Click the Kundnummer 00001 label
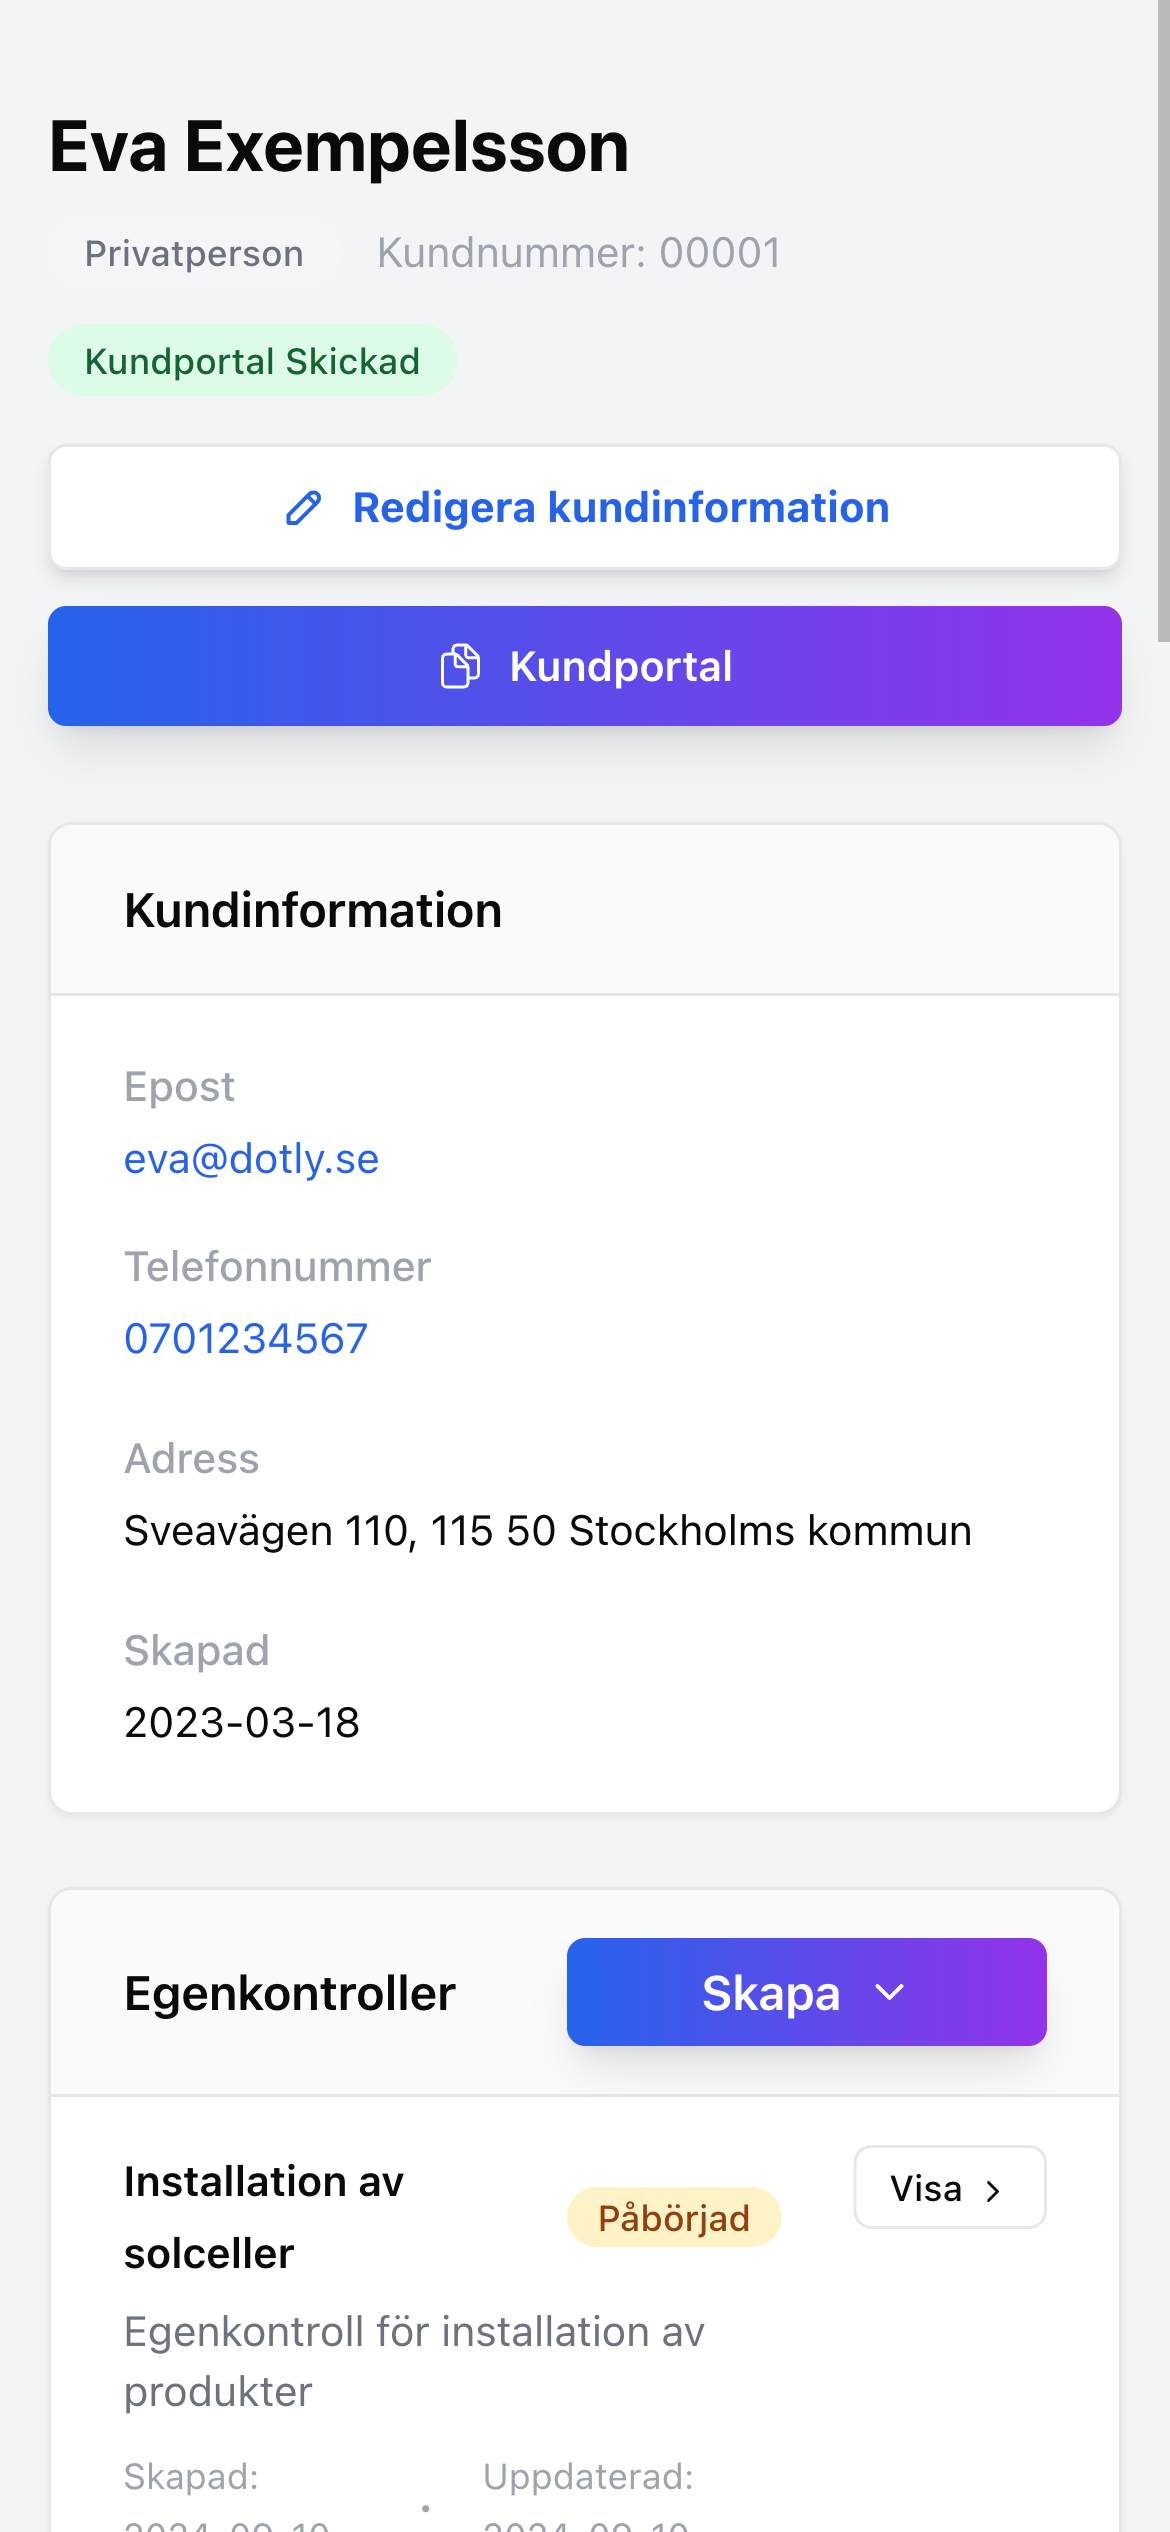The height and width of the screenshot is (2532, 1170). 579,253
